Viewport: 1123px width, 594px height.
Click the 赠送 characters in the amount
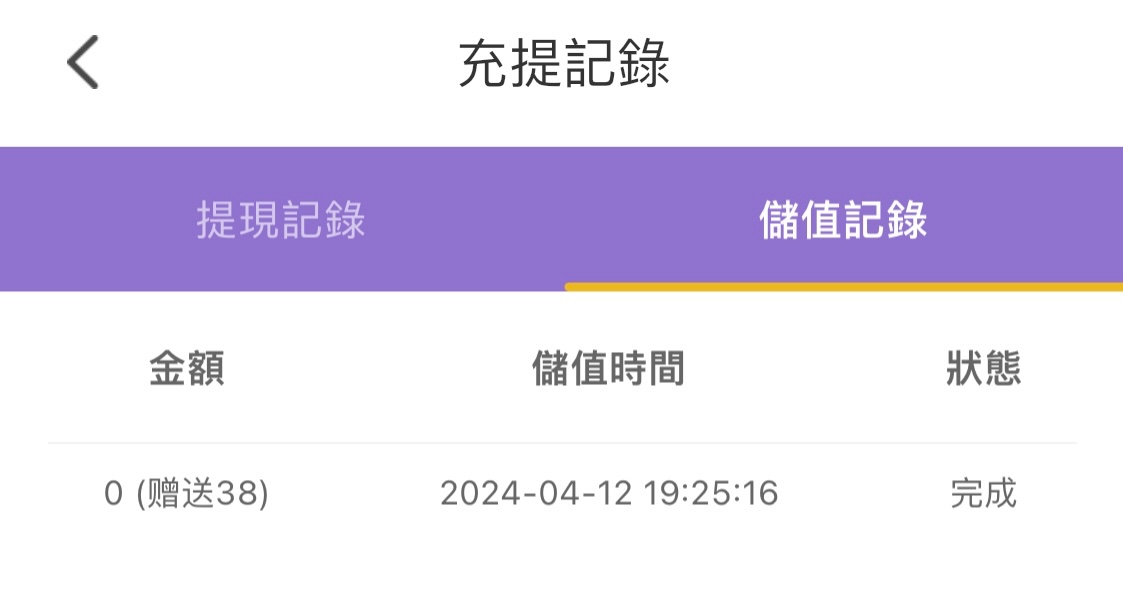coord(182,493)
